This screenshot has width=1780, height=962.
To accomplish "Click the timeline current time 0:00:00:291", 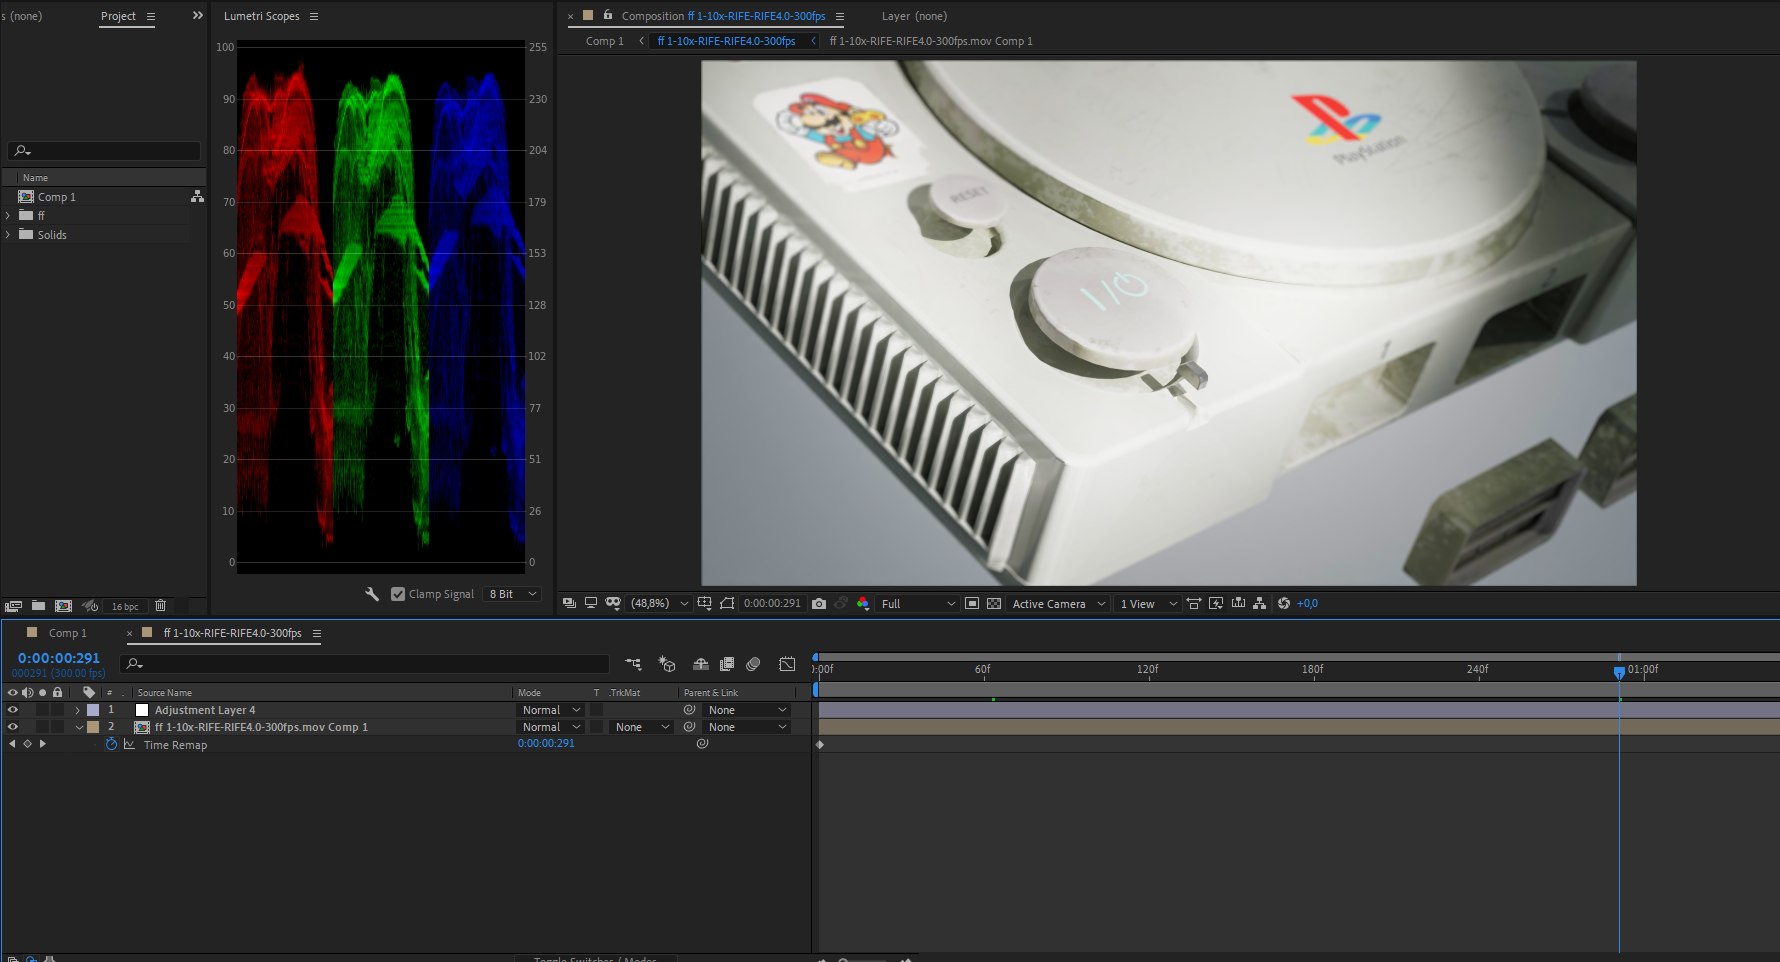I will click(59, 658).
